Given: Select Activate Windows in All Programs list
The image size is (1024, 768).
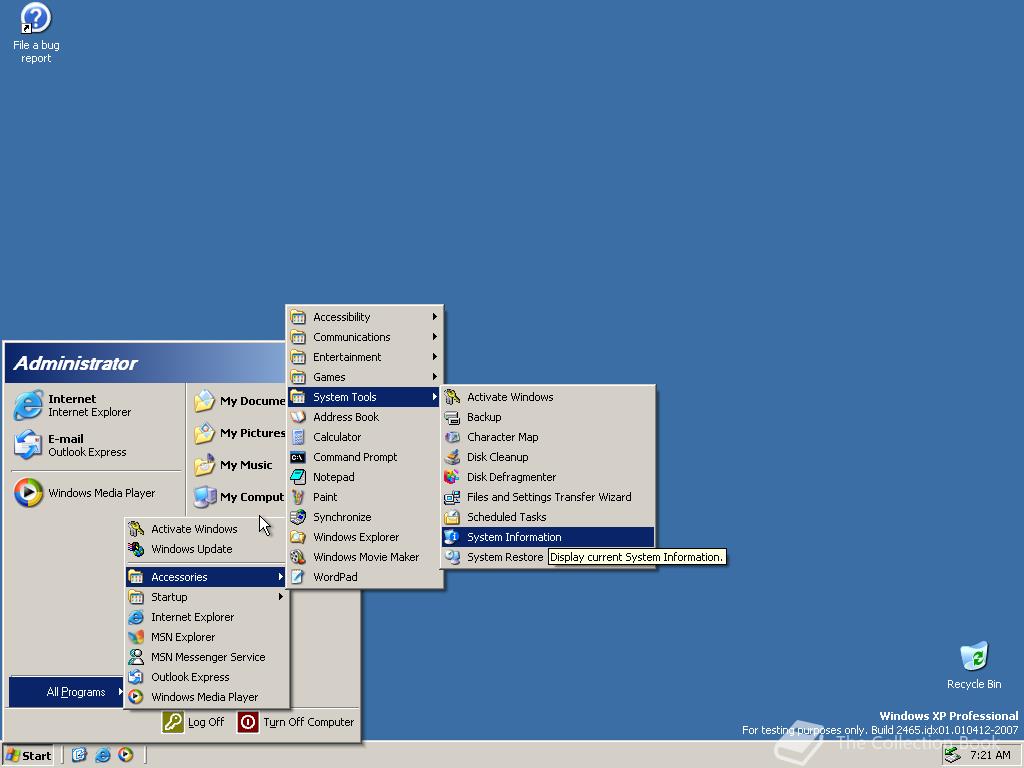Looking at the screenshot, I should [x=206, y=529].
